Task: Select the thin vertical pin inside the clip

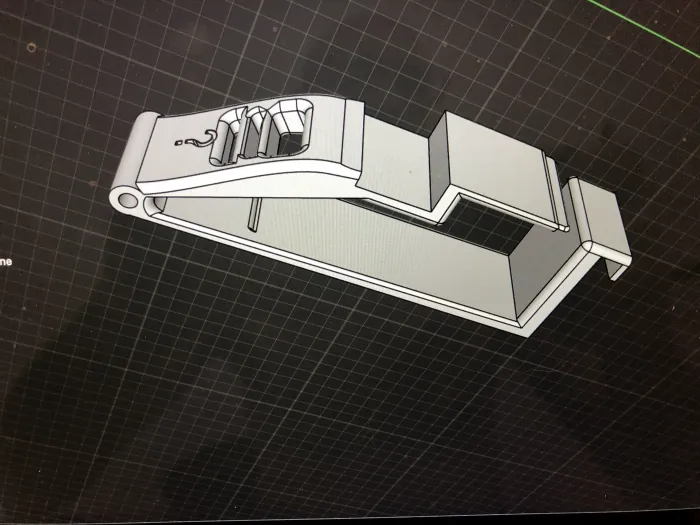Action: pos(253,215)
